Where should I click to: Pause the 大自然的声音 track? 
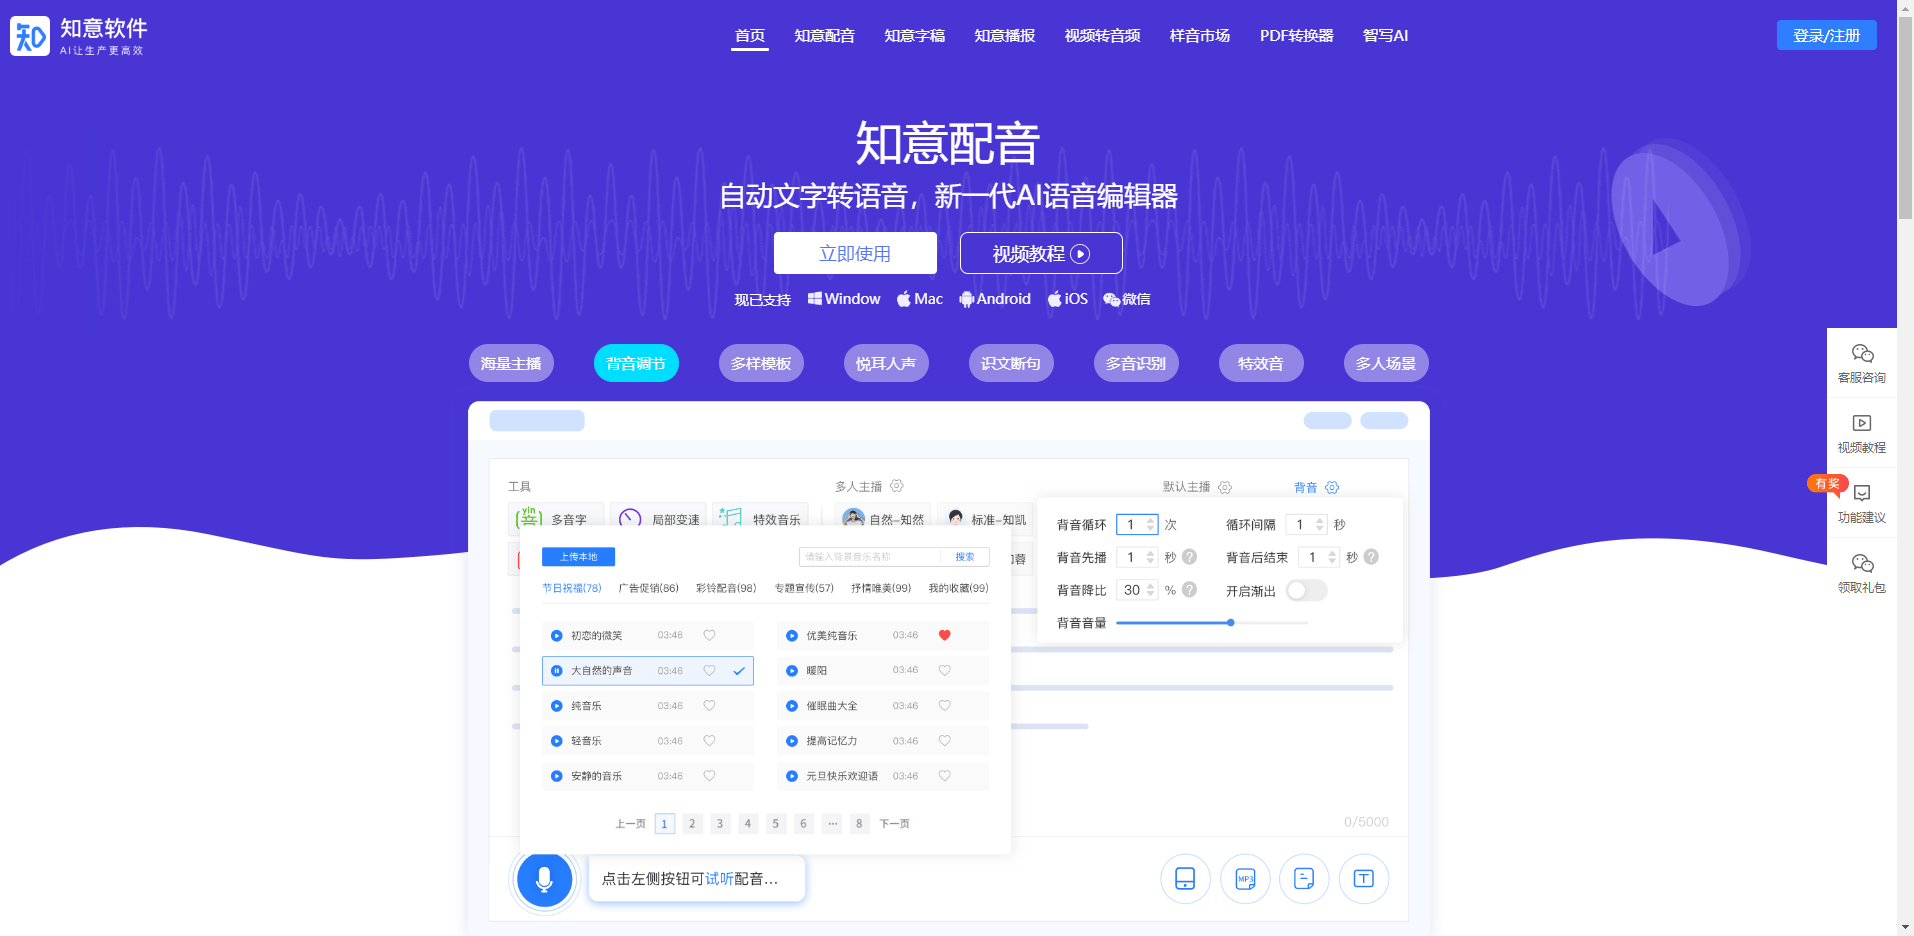tap(557, 671)
